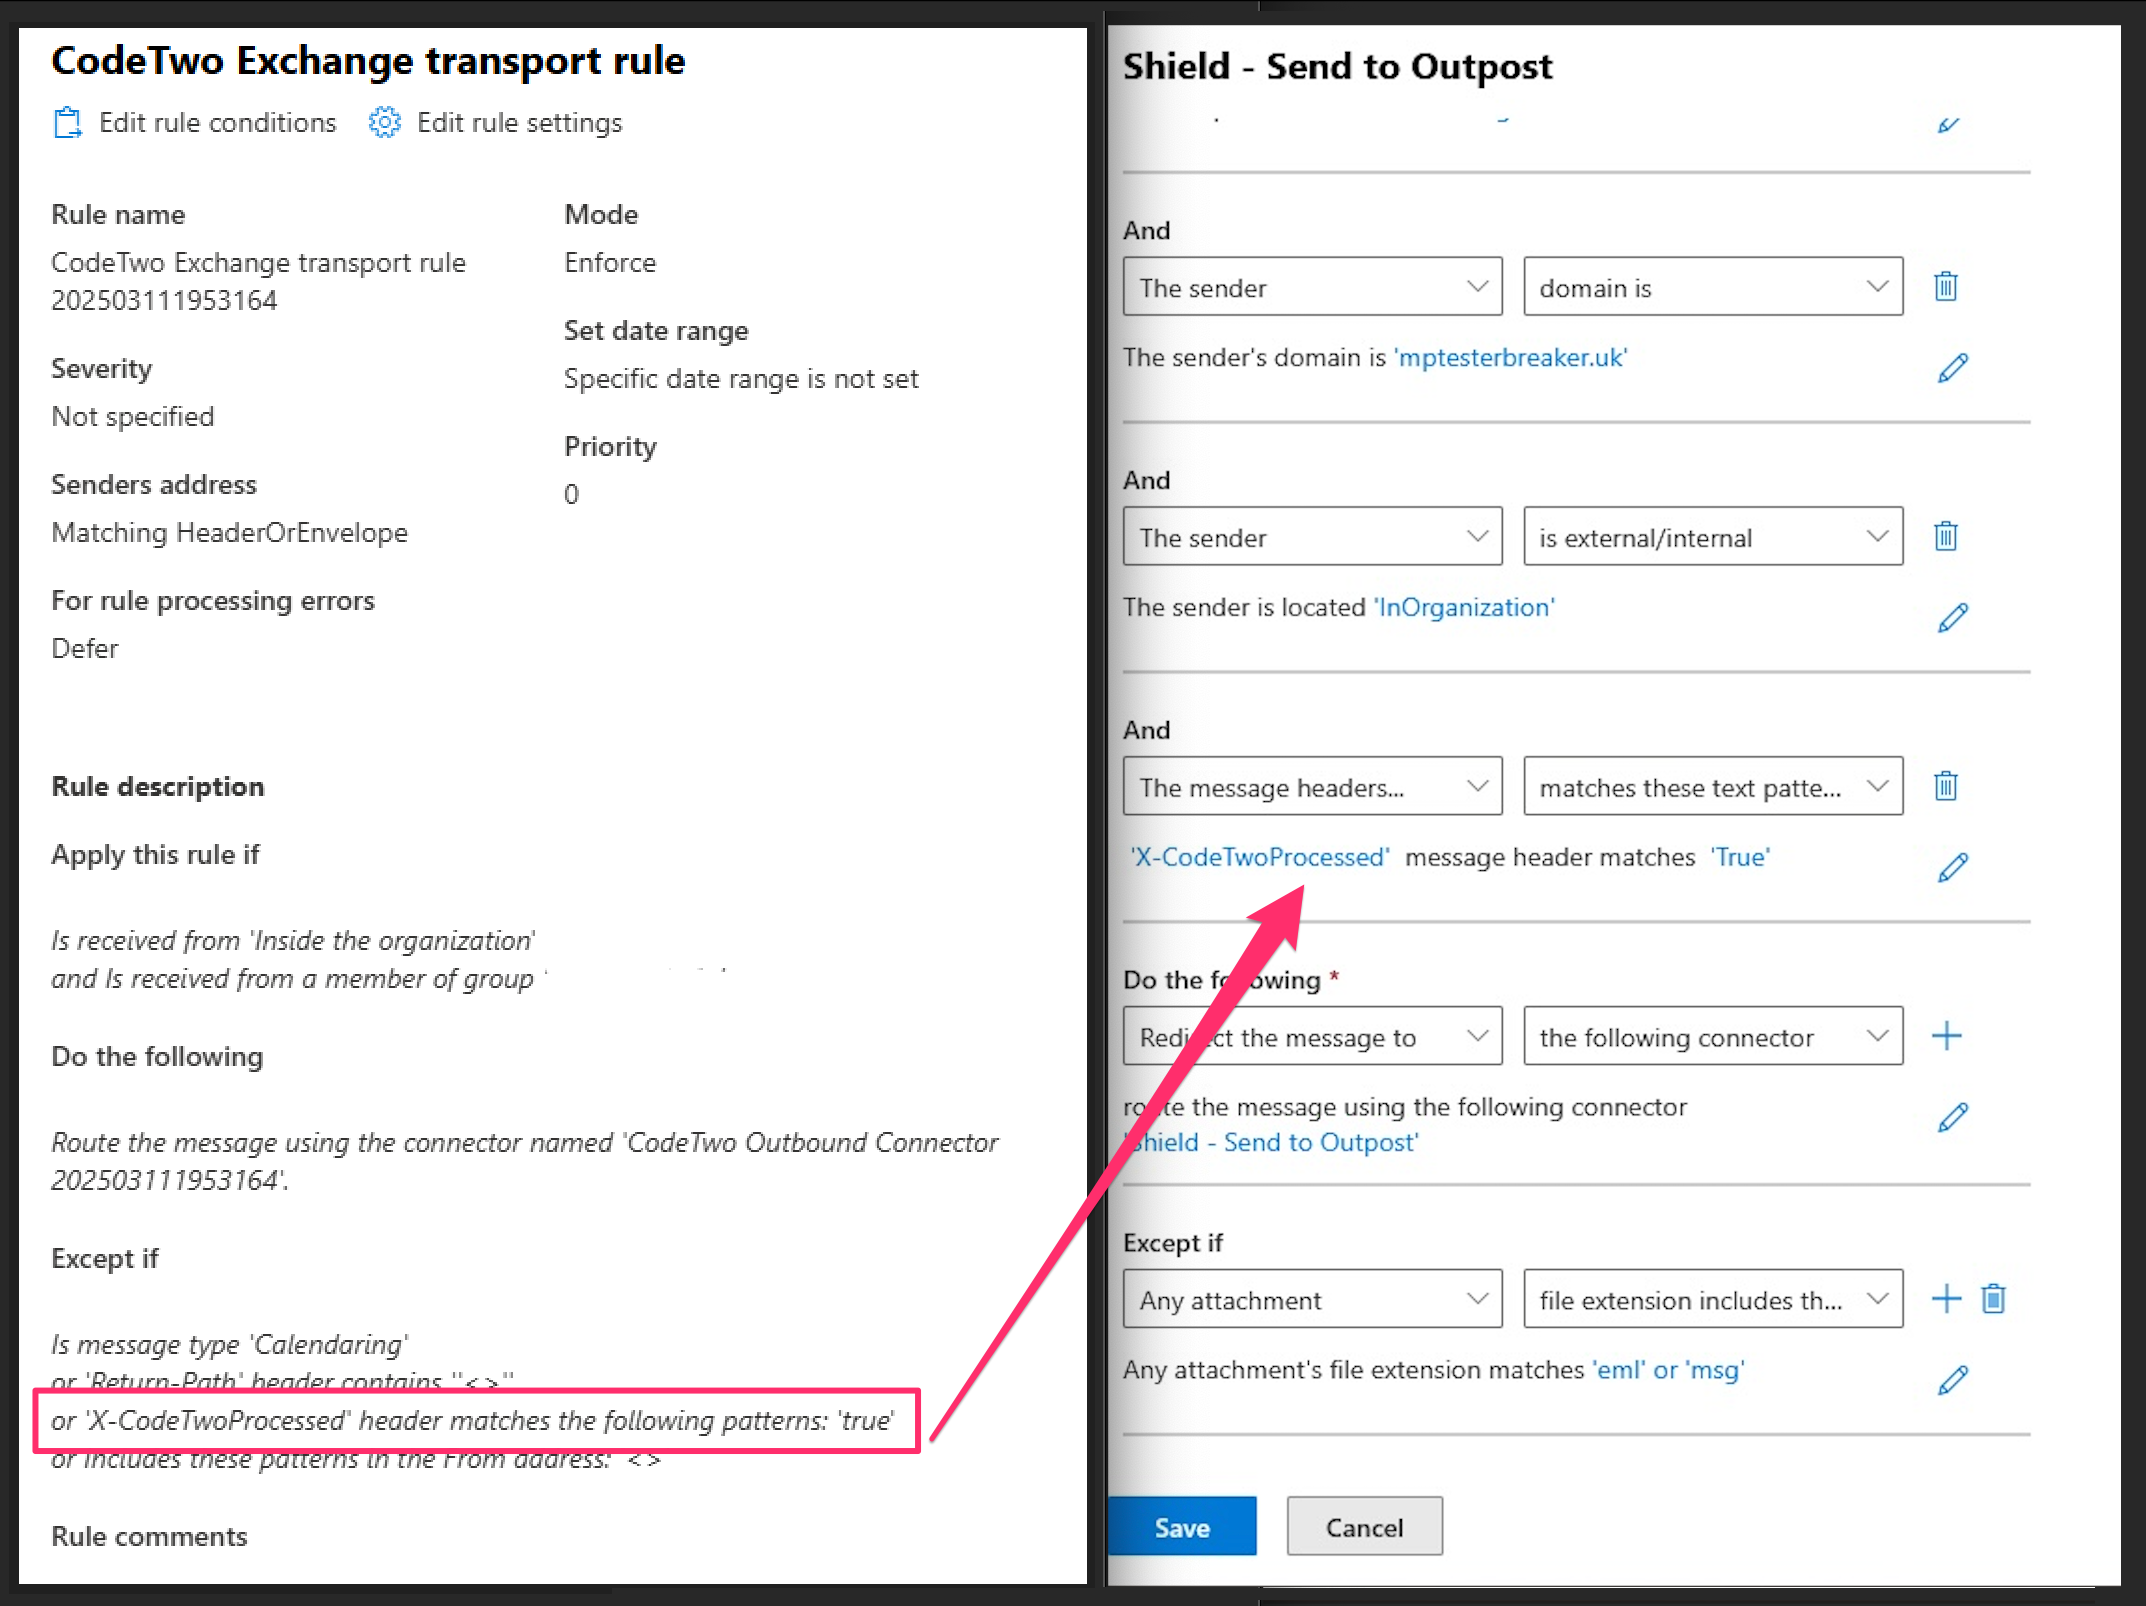Delete the is external/internal condition
2146x1606 pixels.
coord(1945,537)
